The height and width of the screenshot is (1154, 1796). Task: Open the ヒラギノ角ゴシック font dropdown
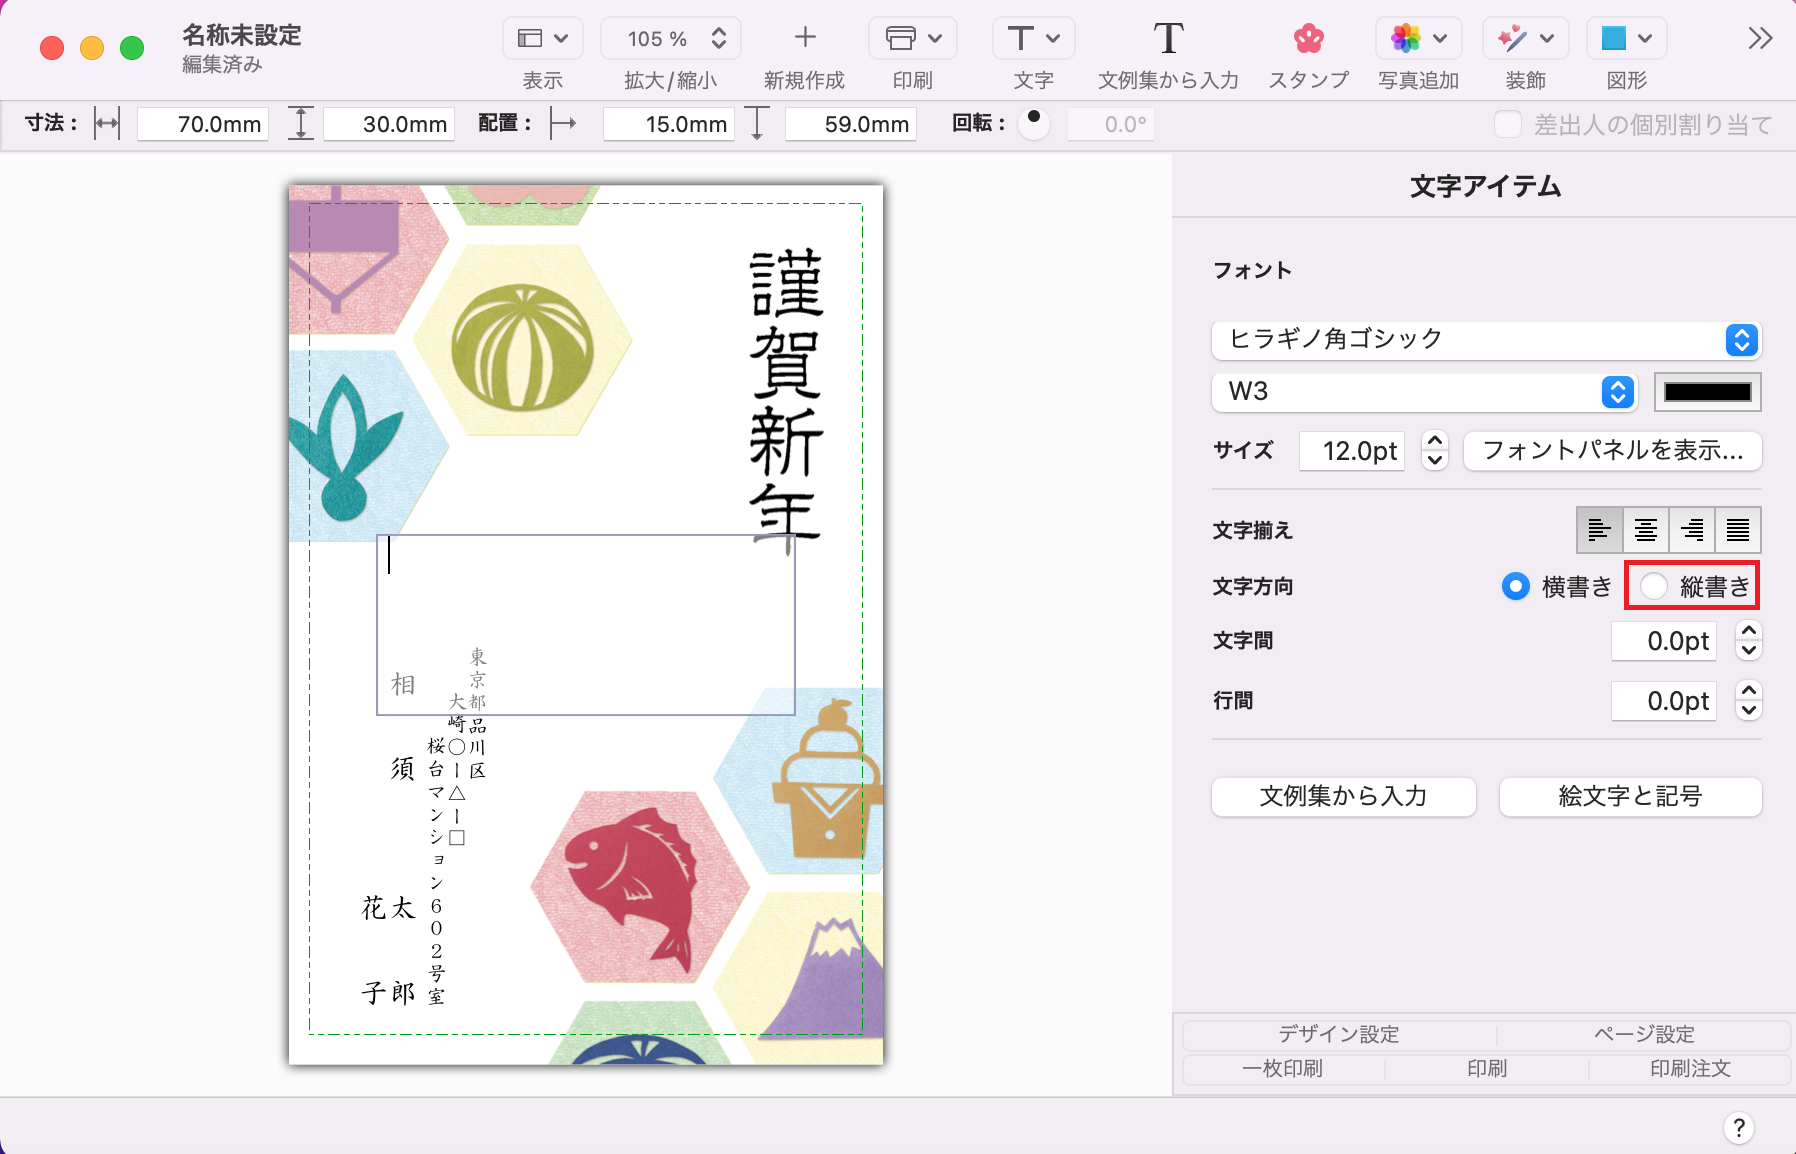click(x=1485, y=340)
